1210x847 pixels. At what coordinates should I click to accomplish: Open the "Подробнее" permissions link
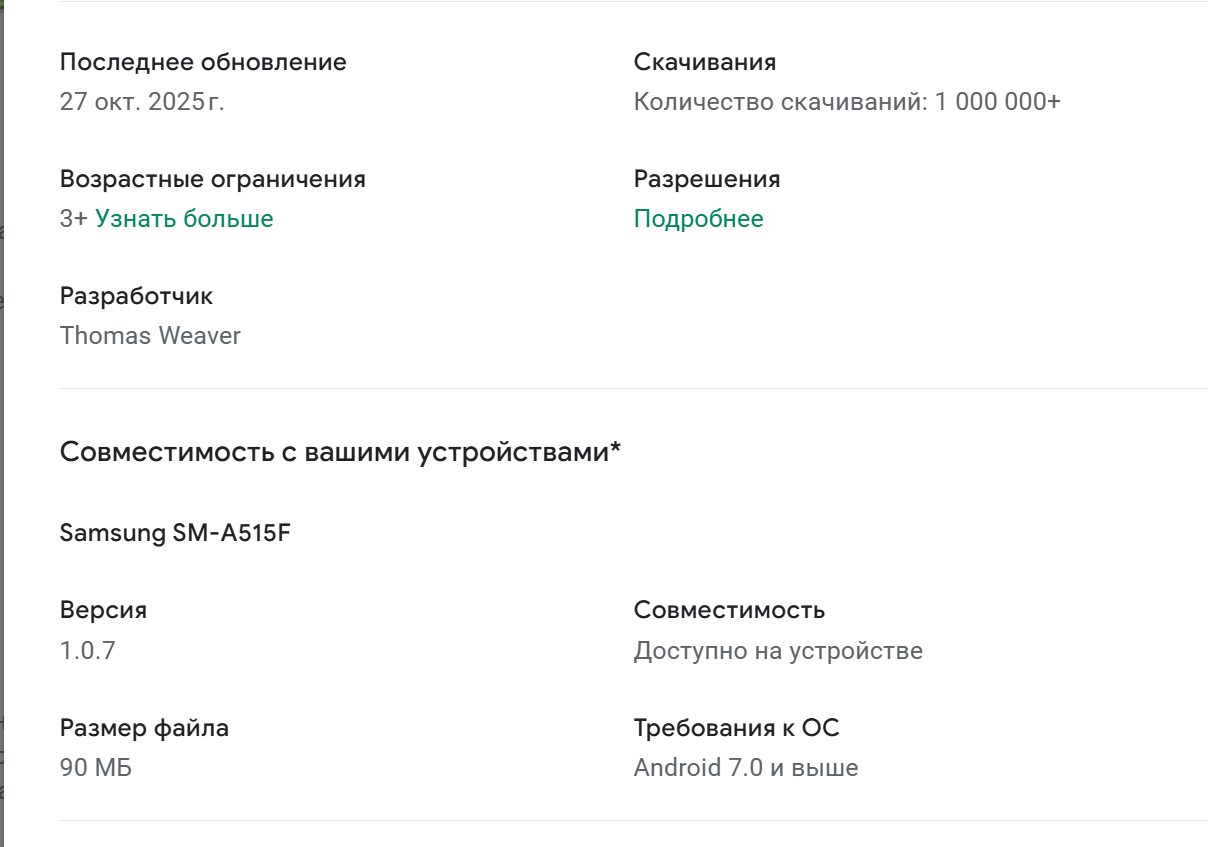pos(698,218)
